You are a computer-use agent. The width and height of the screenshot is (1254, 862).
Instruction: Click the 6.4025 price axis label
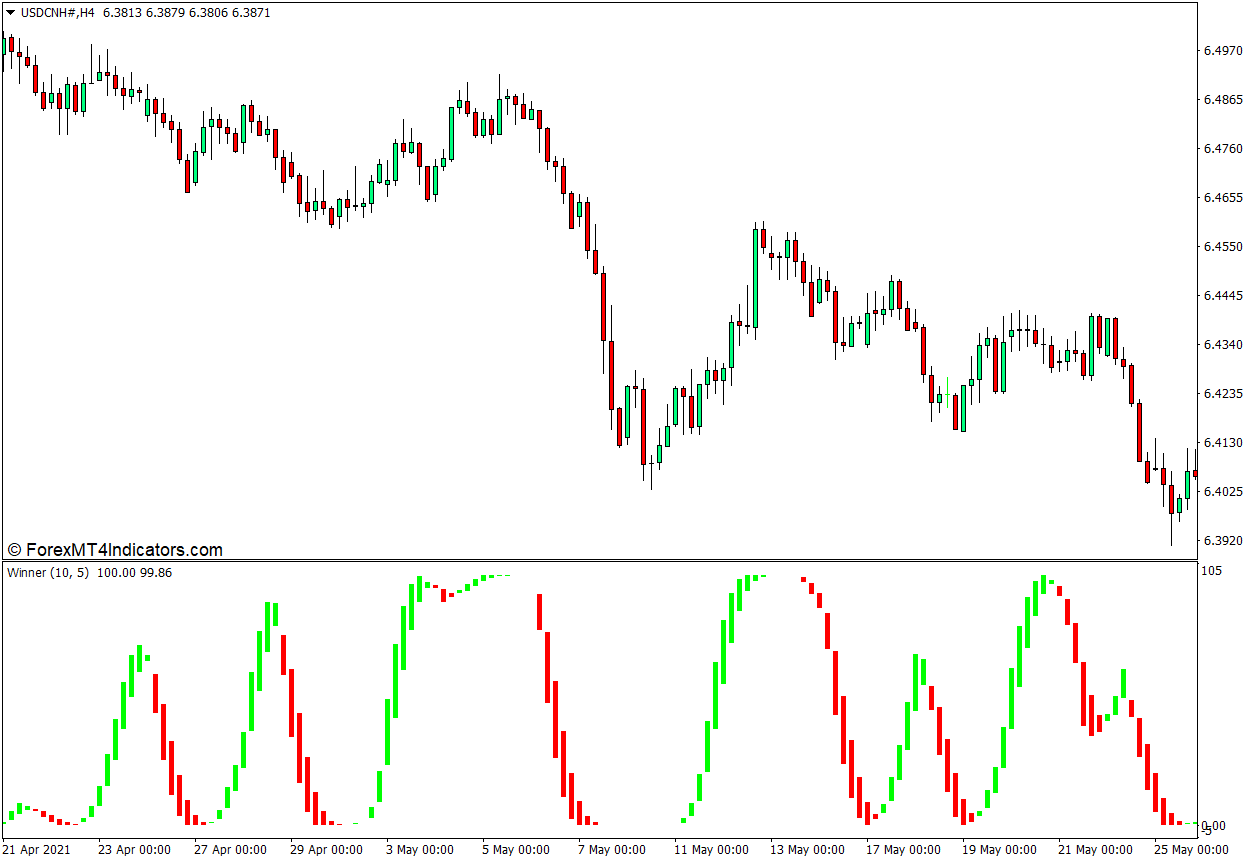pyautogui.click(x=1224, y=492)
